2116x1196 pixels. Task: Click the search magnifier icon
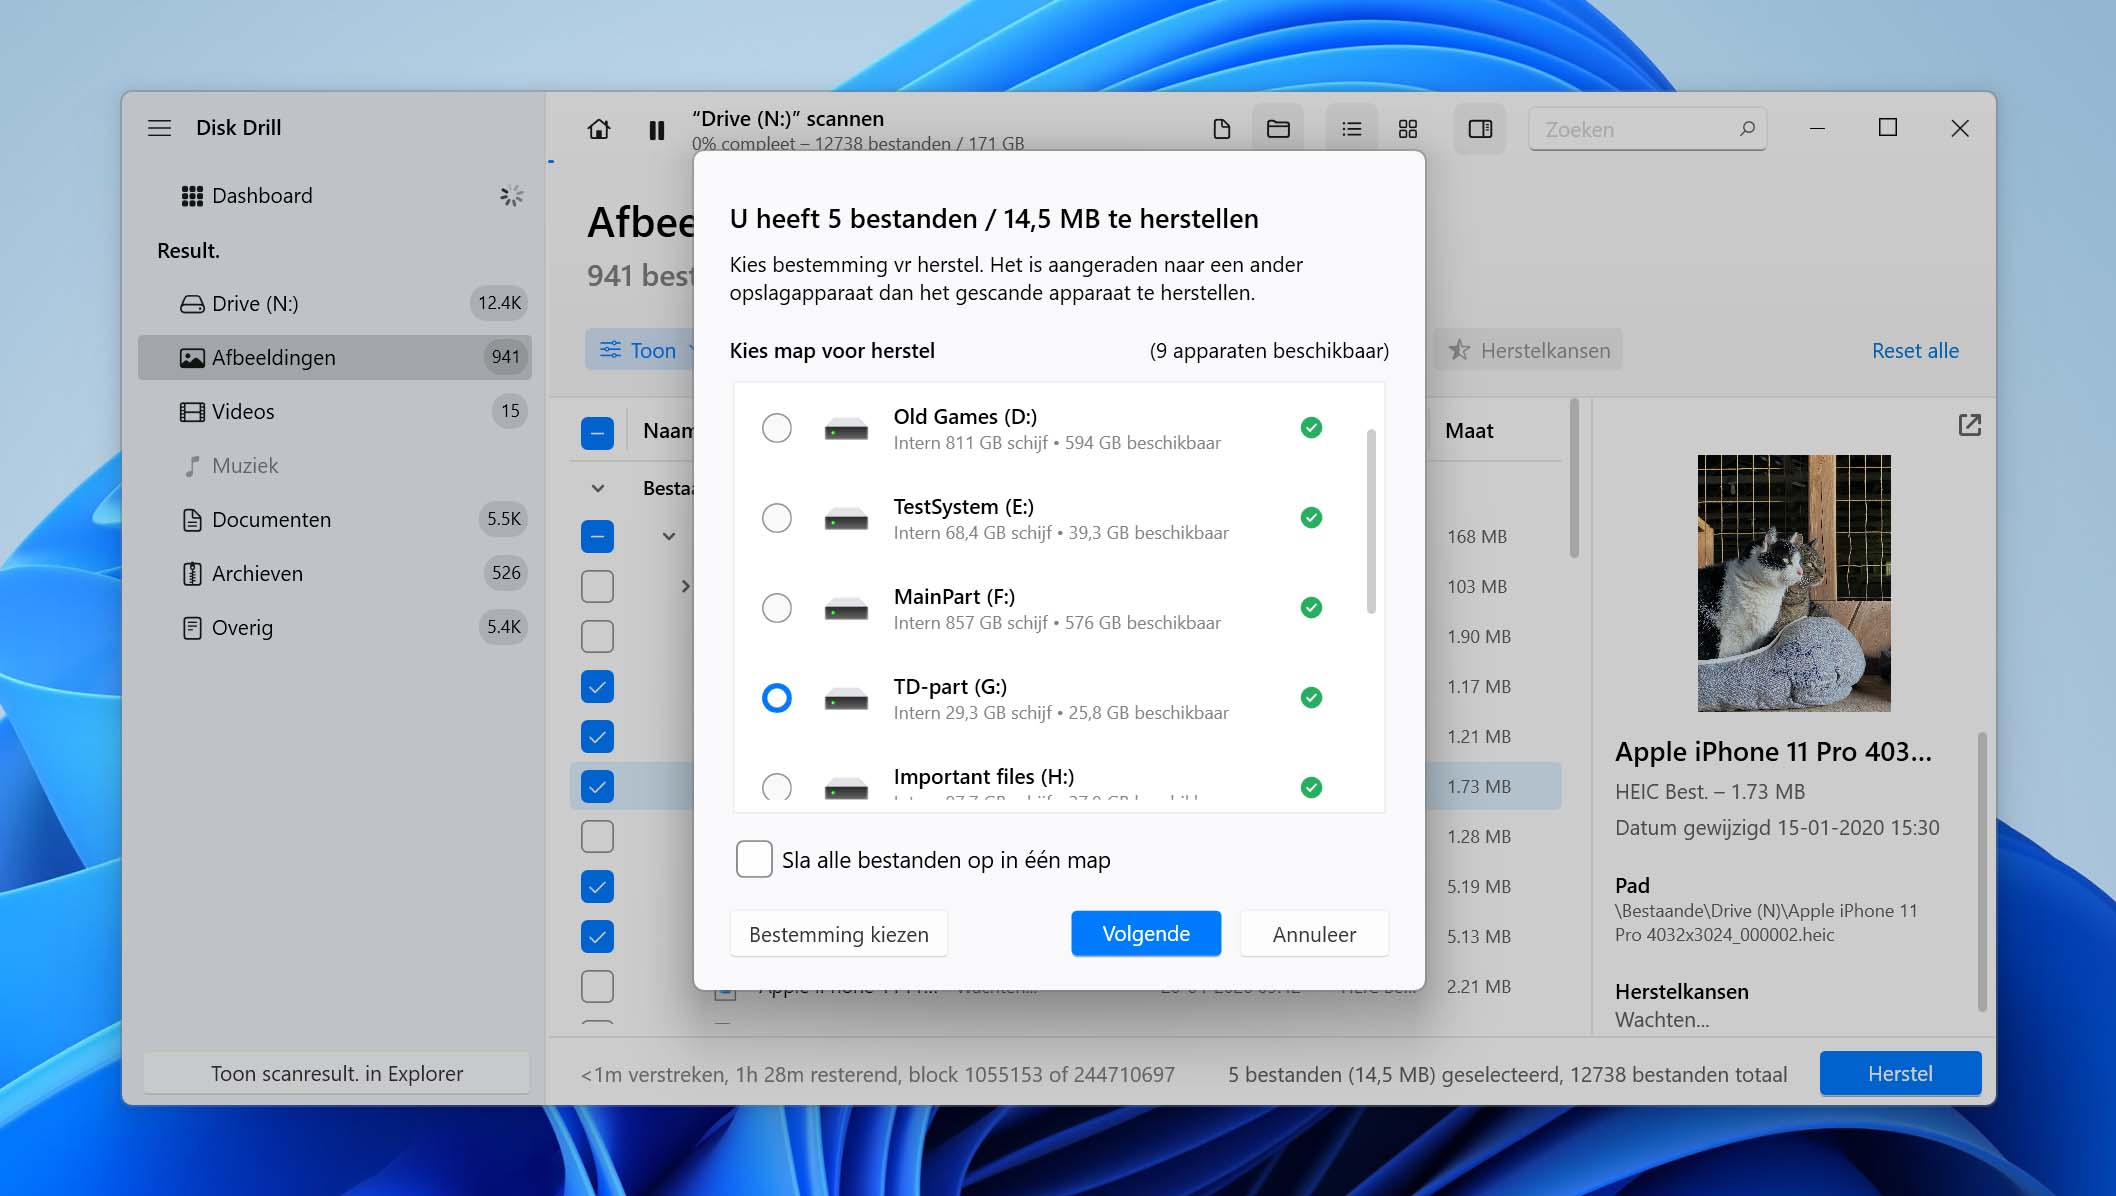[1747, 129]
